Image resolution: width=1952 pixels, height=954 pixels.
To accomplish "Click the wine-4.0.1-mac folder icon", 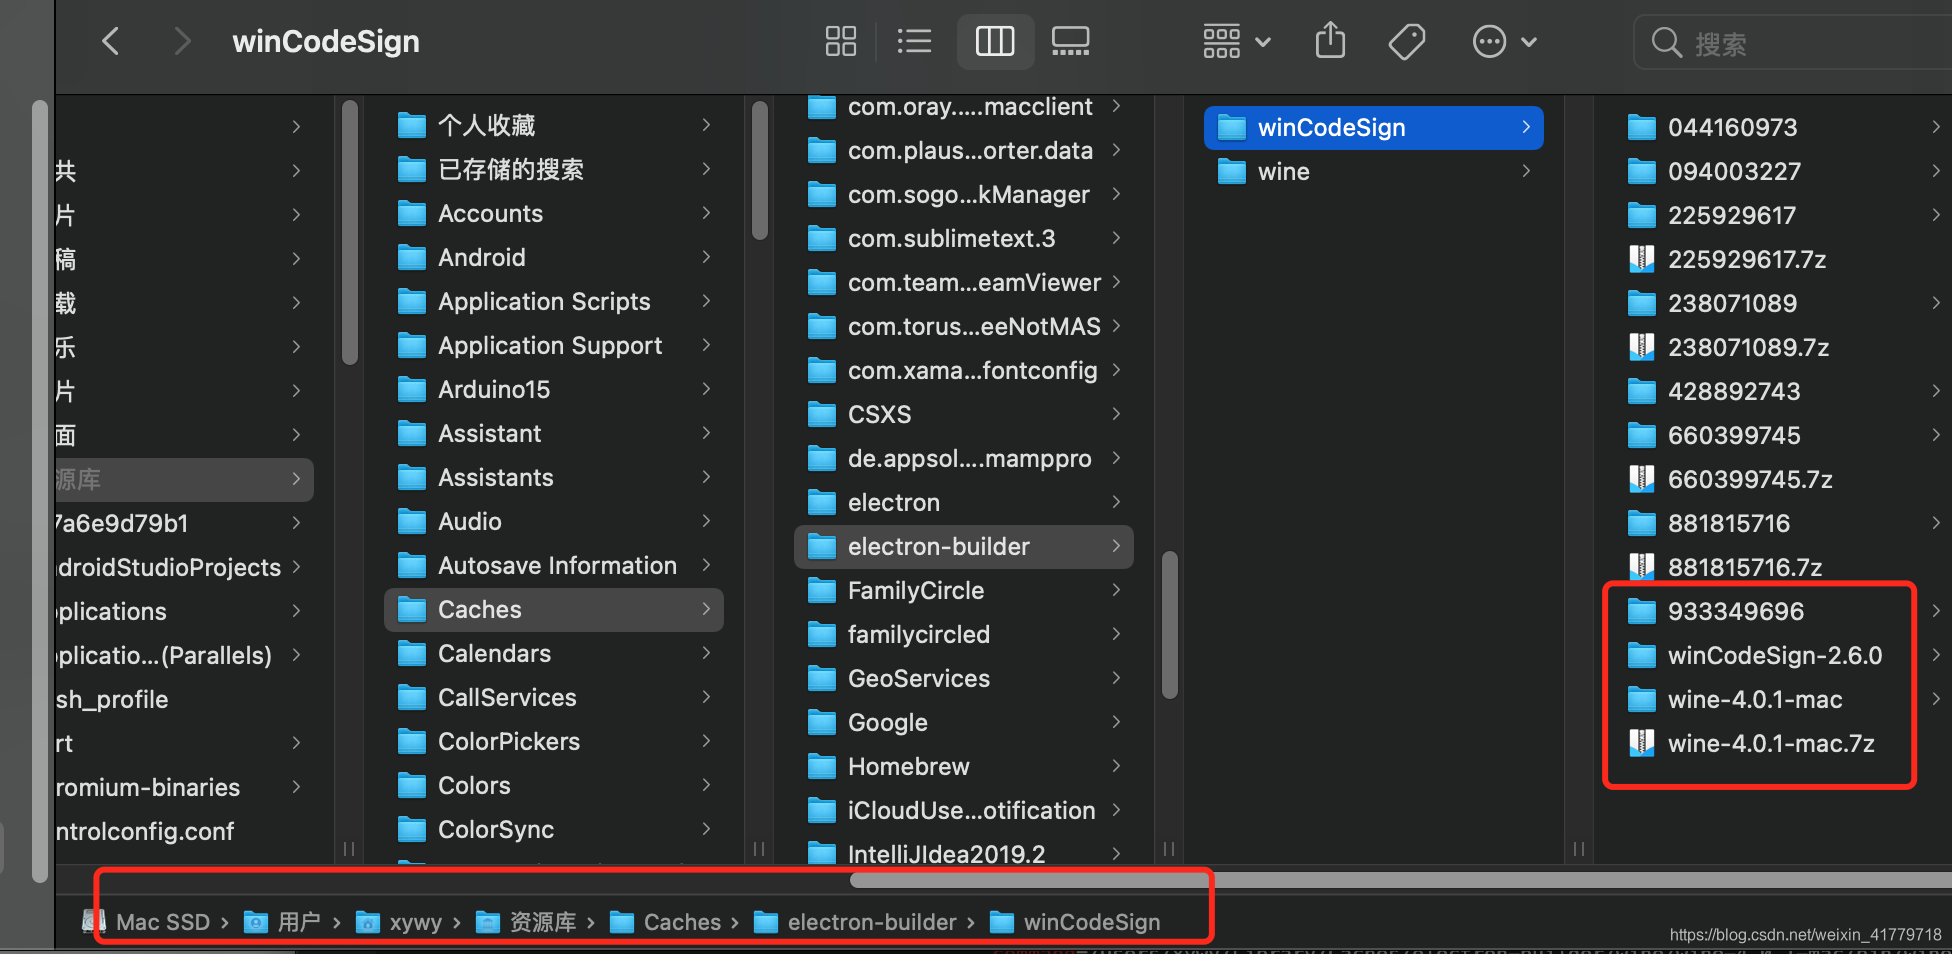I will coord(1642,700).
